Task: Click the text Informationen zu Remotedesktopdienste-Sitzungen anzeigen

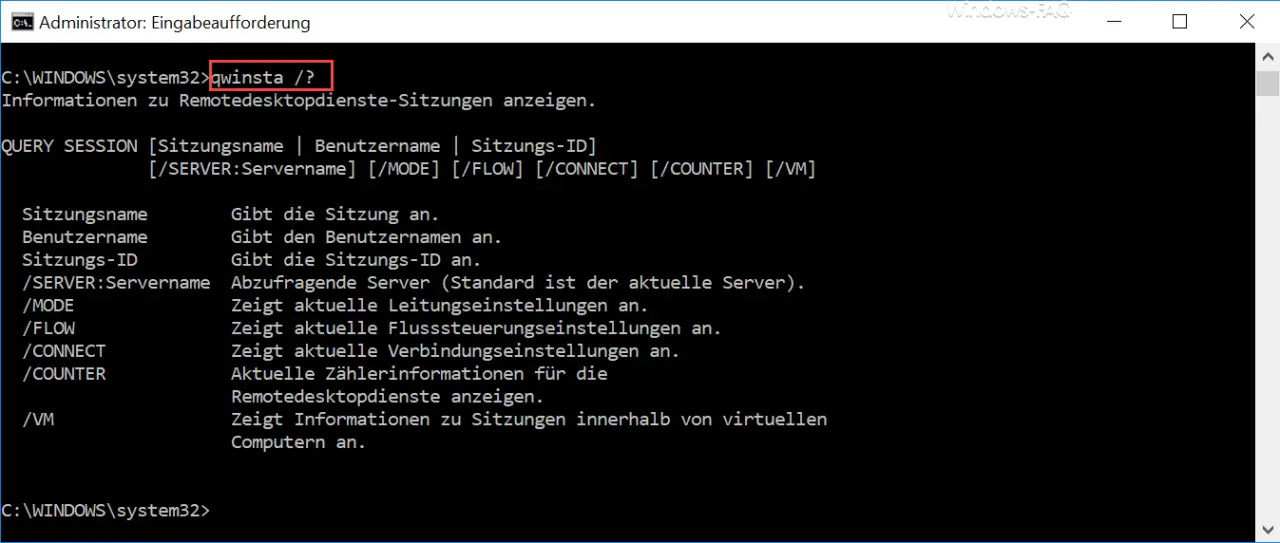Action: [x=299, y=100]
